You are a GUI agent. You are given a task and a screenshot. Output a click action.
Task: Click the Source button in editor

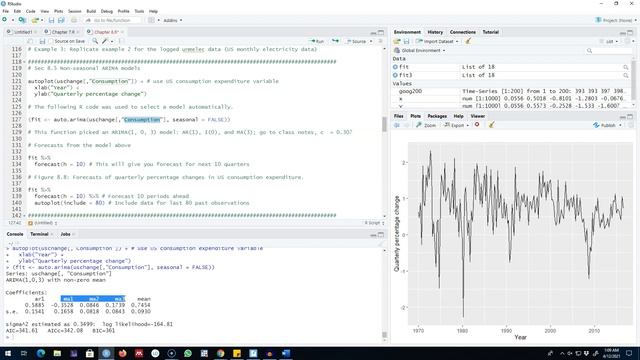click(356, 41)
